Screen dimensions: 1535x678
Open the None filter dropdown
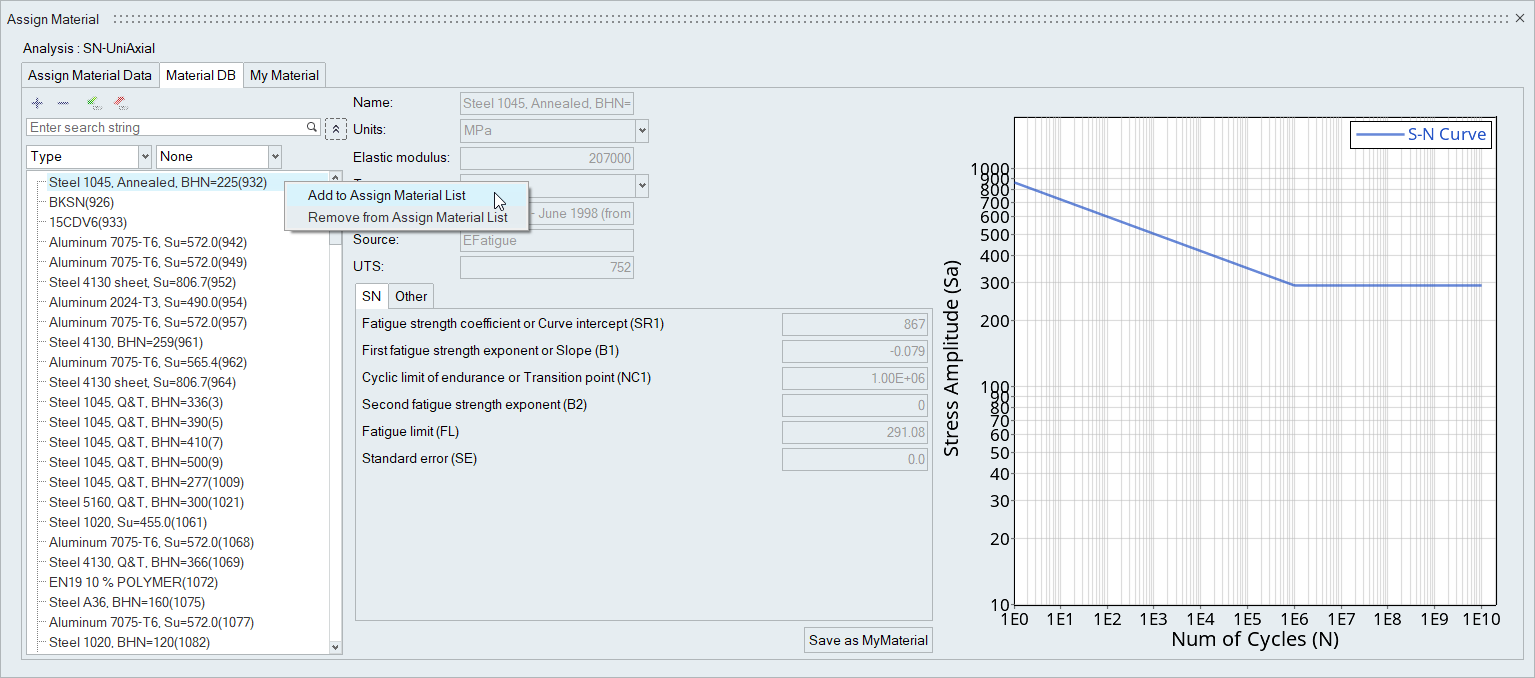274,157
